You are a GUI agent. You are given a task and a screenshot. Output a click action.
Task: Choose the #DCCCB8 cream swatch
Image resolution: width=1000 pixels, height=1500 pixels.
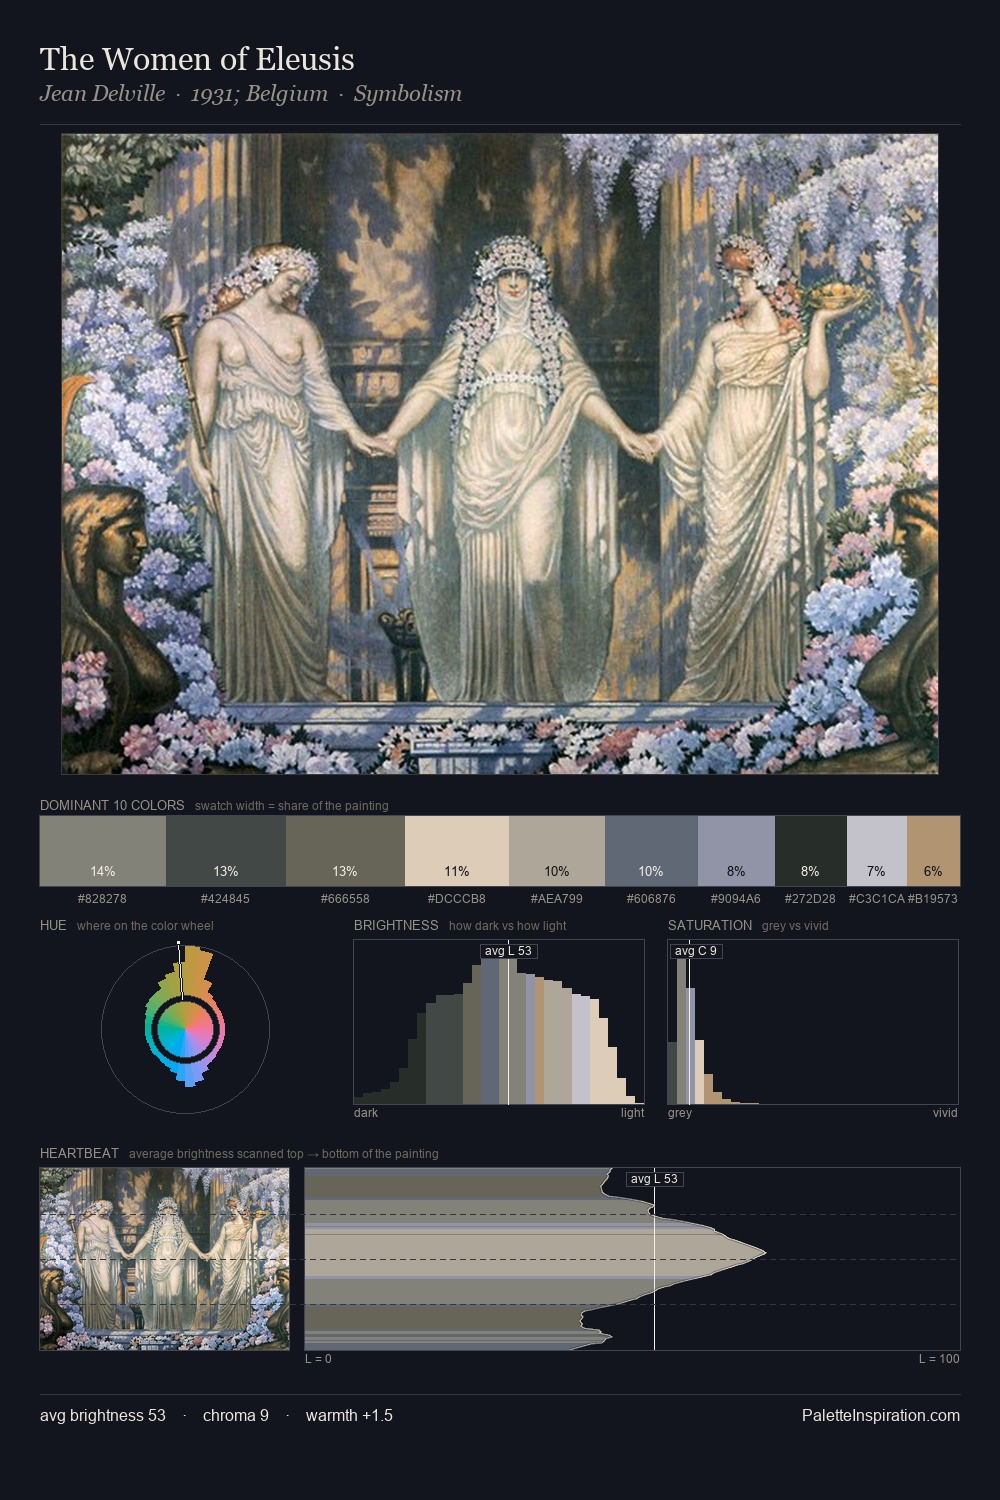pos(457,851)
